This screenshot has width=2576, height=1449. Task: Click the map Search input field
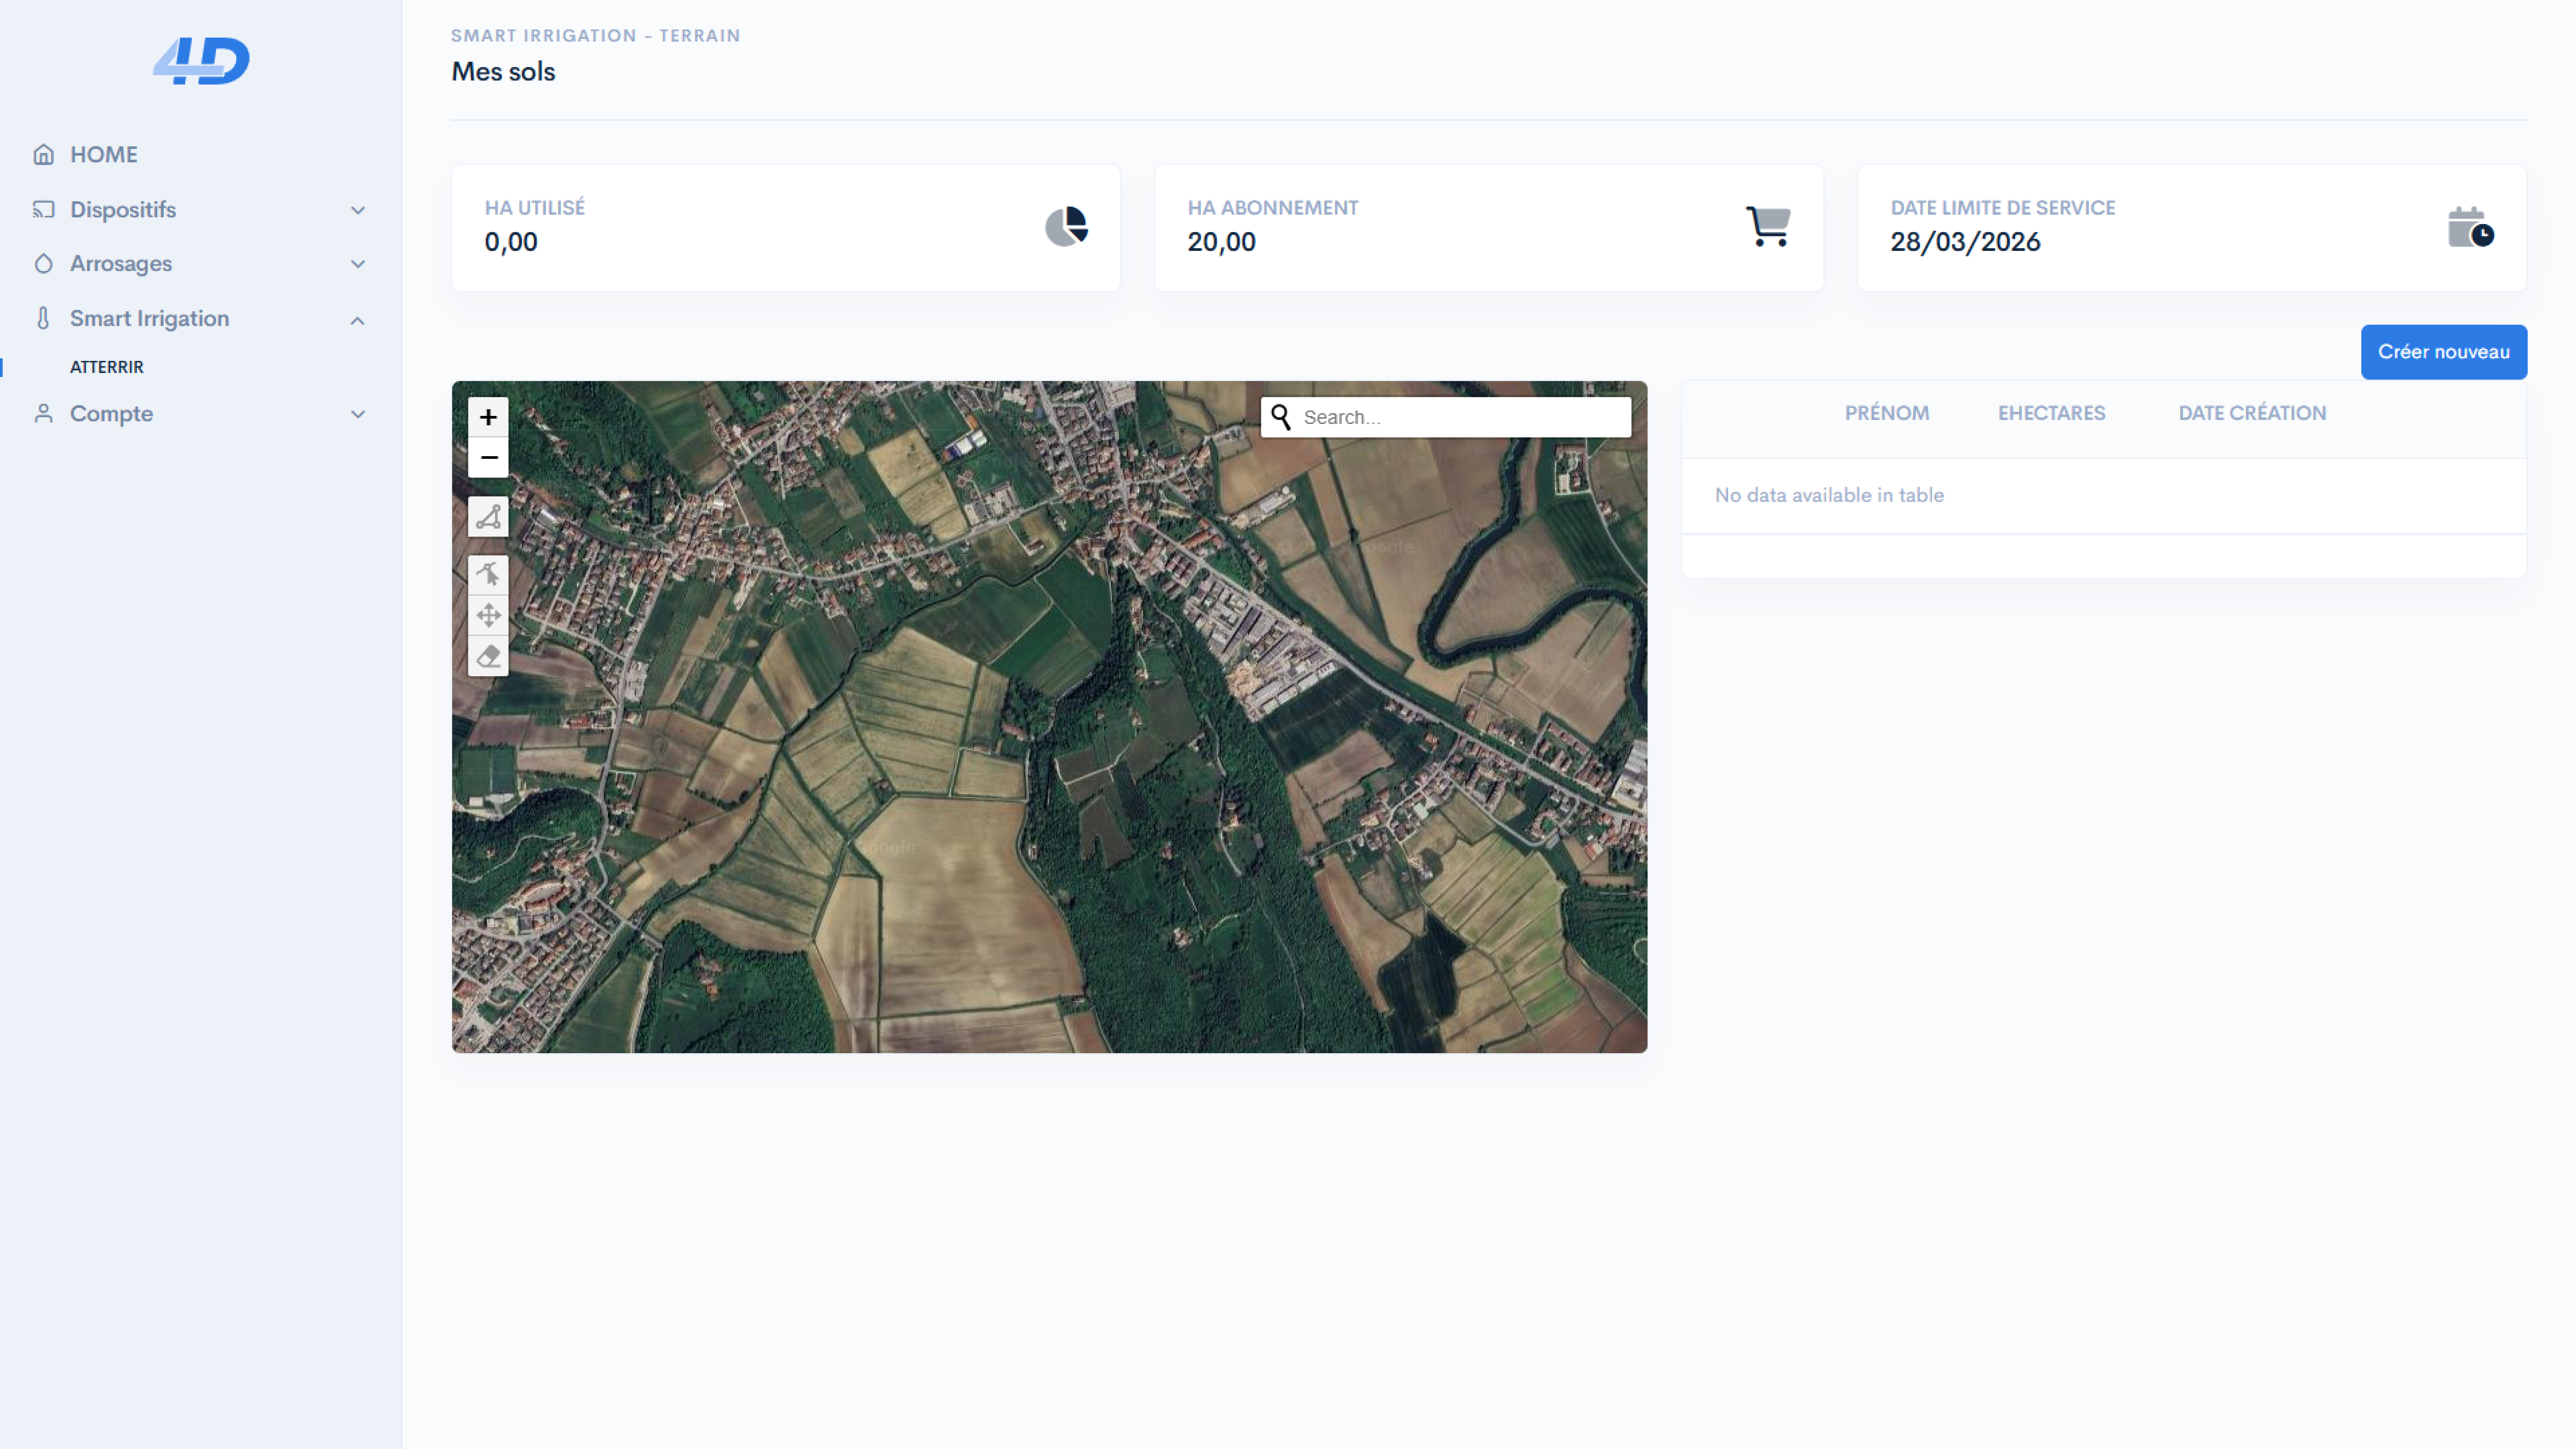point(1460,417)
